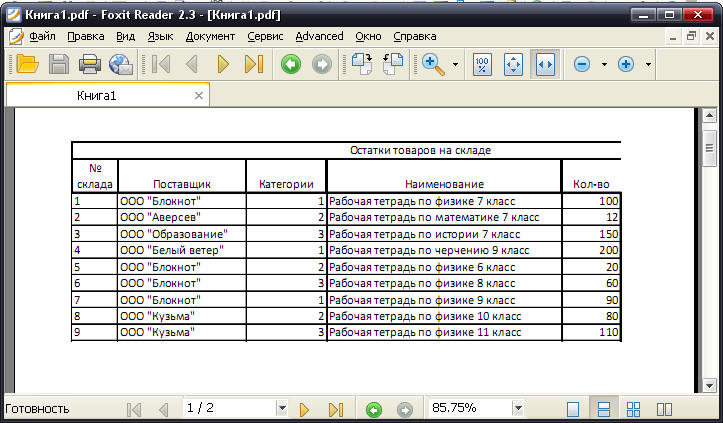Click the green Previous View arrow in toolbar
The height and width of the screenshot is (423, 723).
click(x=290, y=64)
